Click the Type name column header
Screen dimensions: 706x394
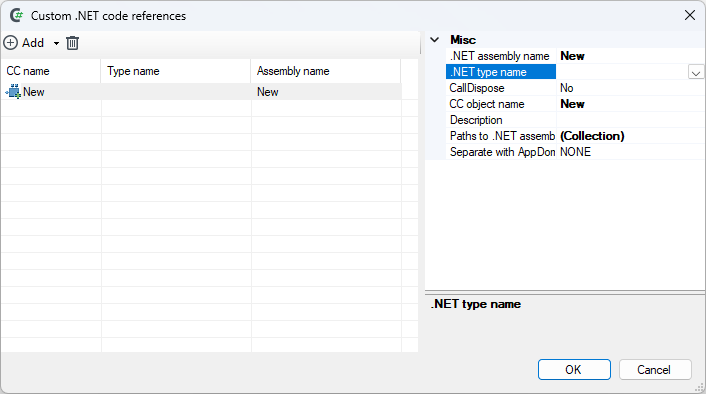pyautogui.click(x=176, y=71)
